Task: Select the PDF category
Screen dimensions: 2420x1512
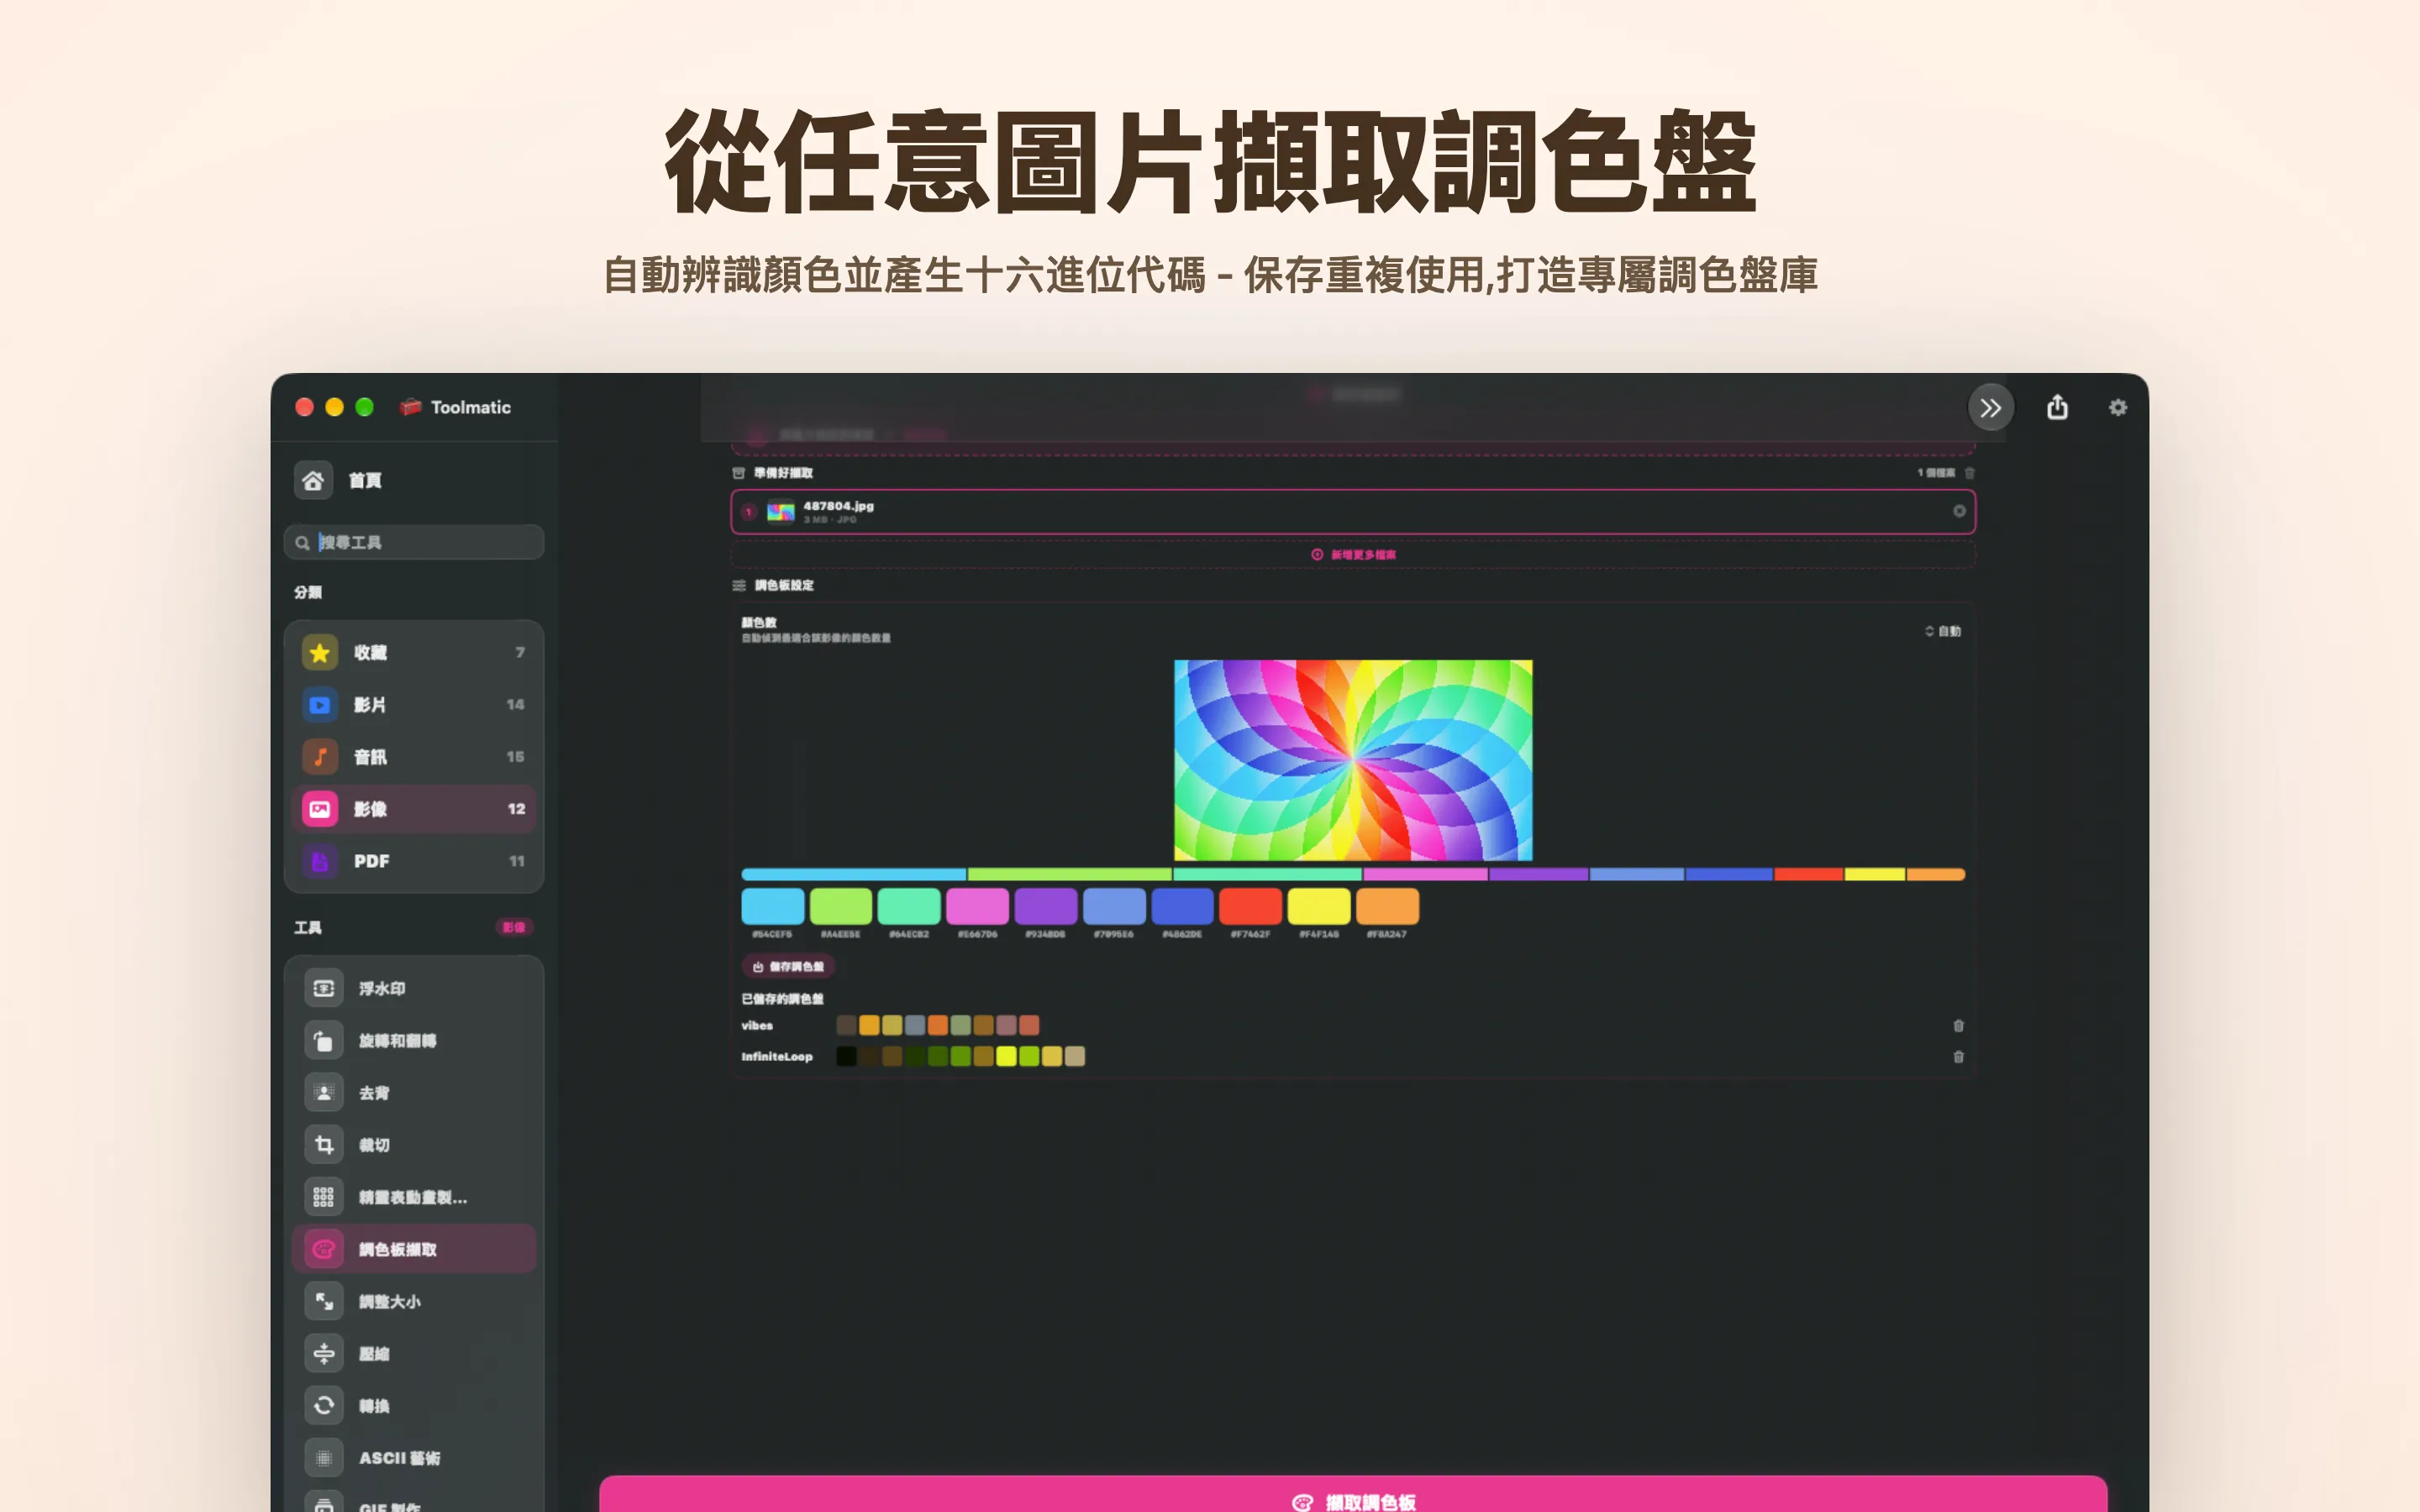Action: (x=414, y=861)
